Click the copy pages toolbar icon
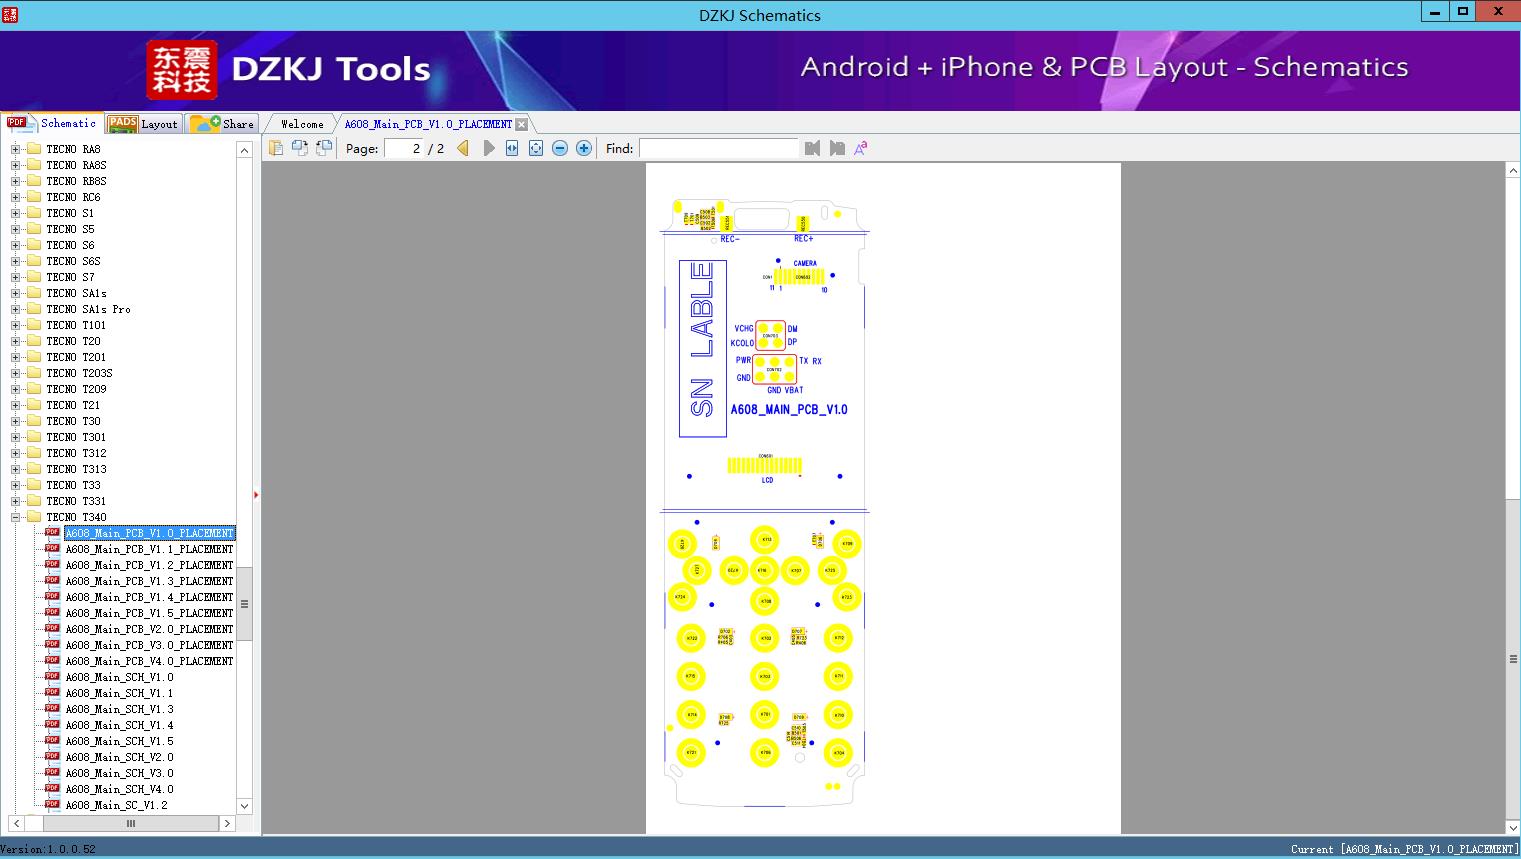This screenshot has height=859, width=1521. click(x=276, y=148)
